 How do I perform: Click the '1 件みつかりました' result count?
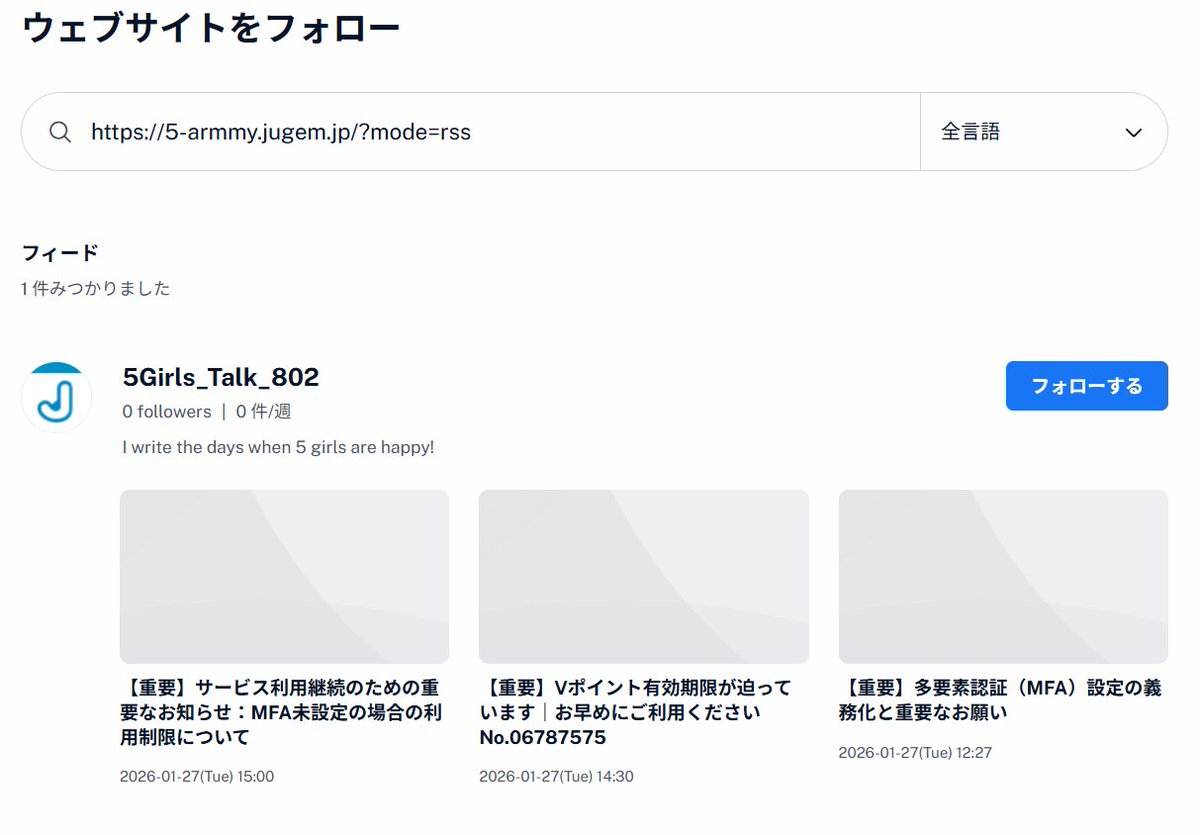click(96, 289)
